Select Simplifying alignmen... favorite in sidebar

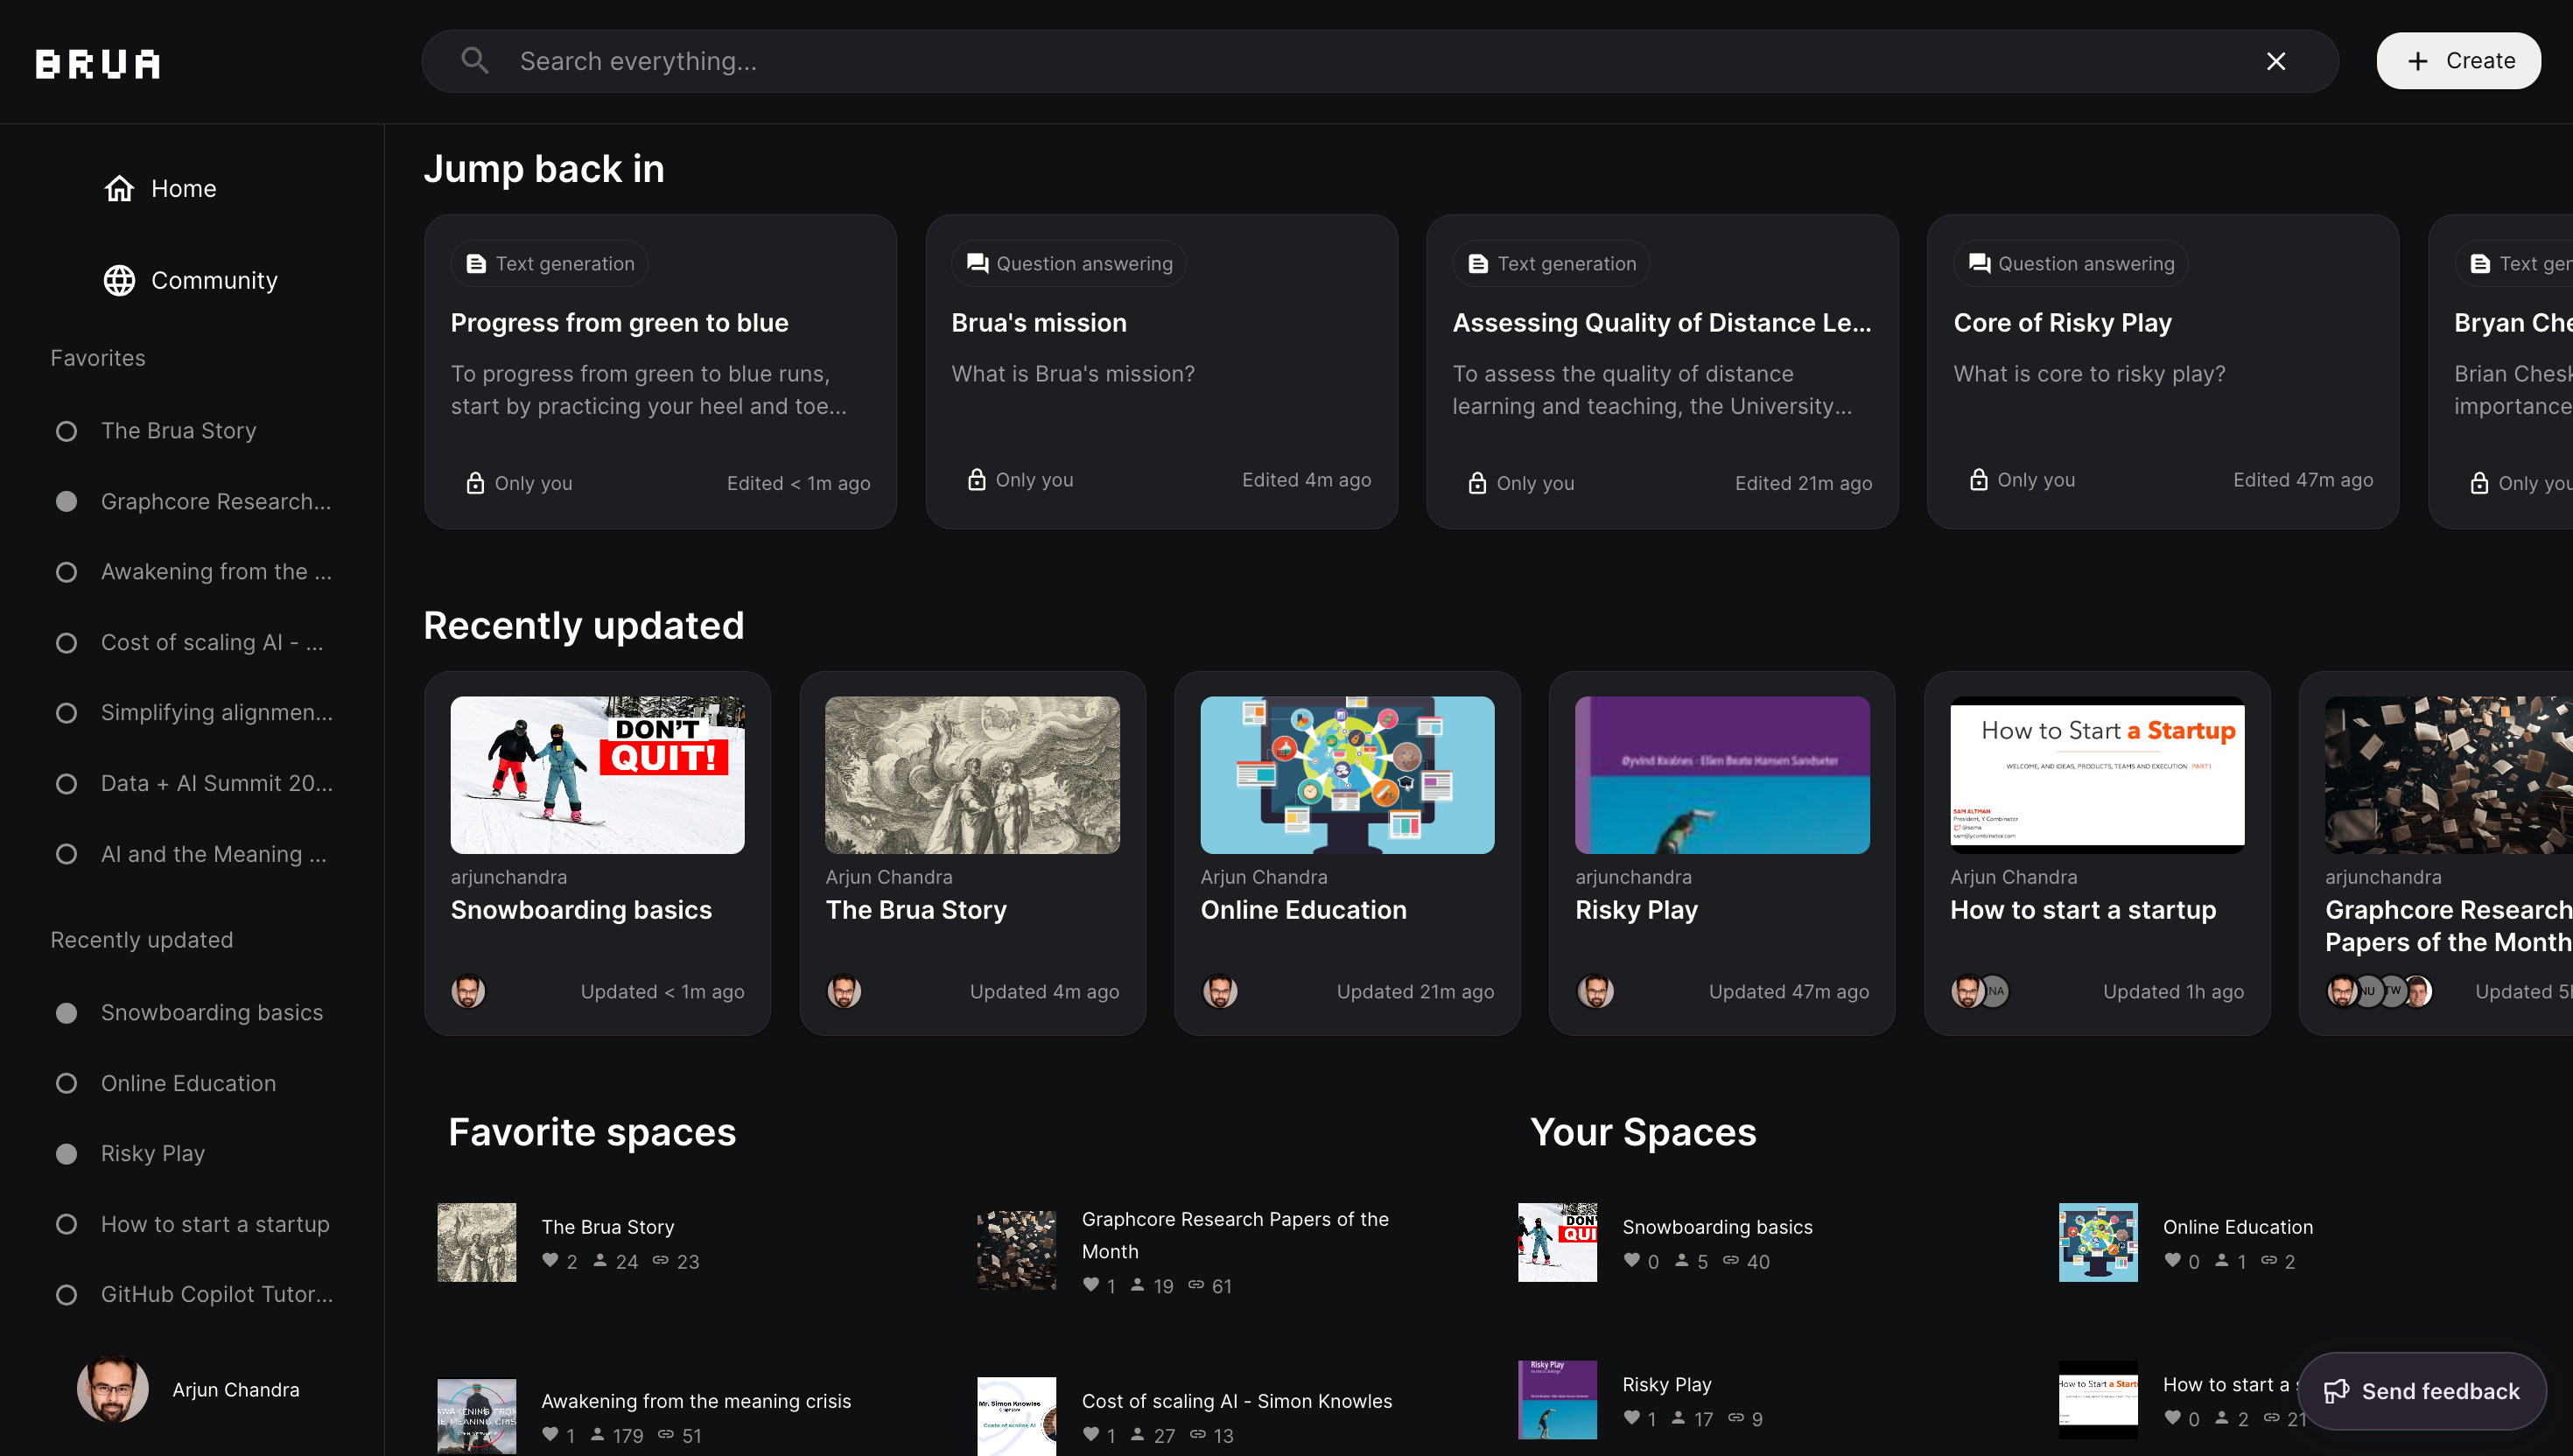[x=216, y=712]
